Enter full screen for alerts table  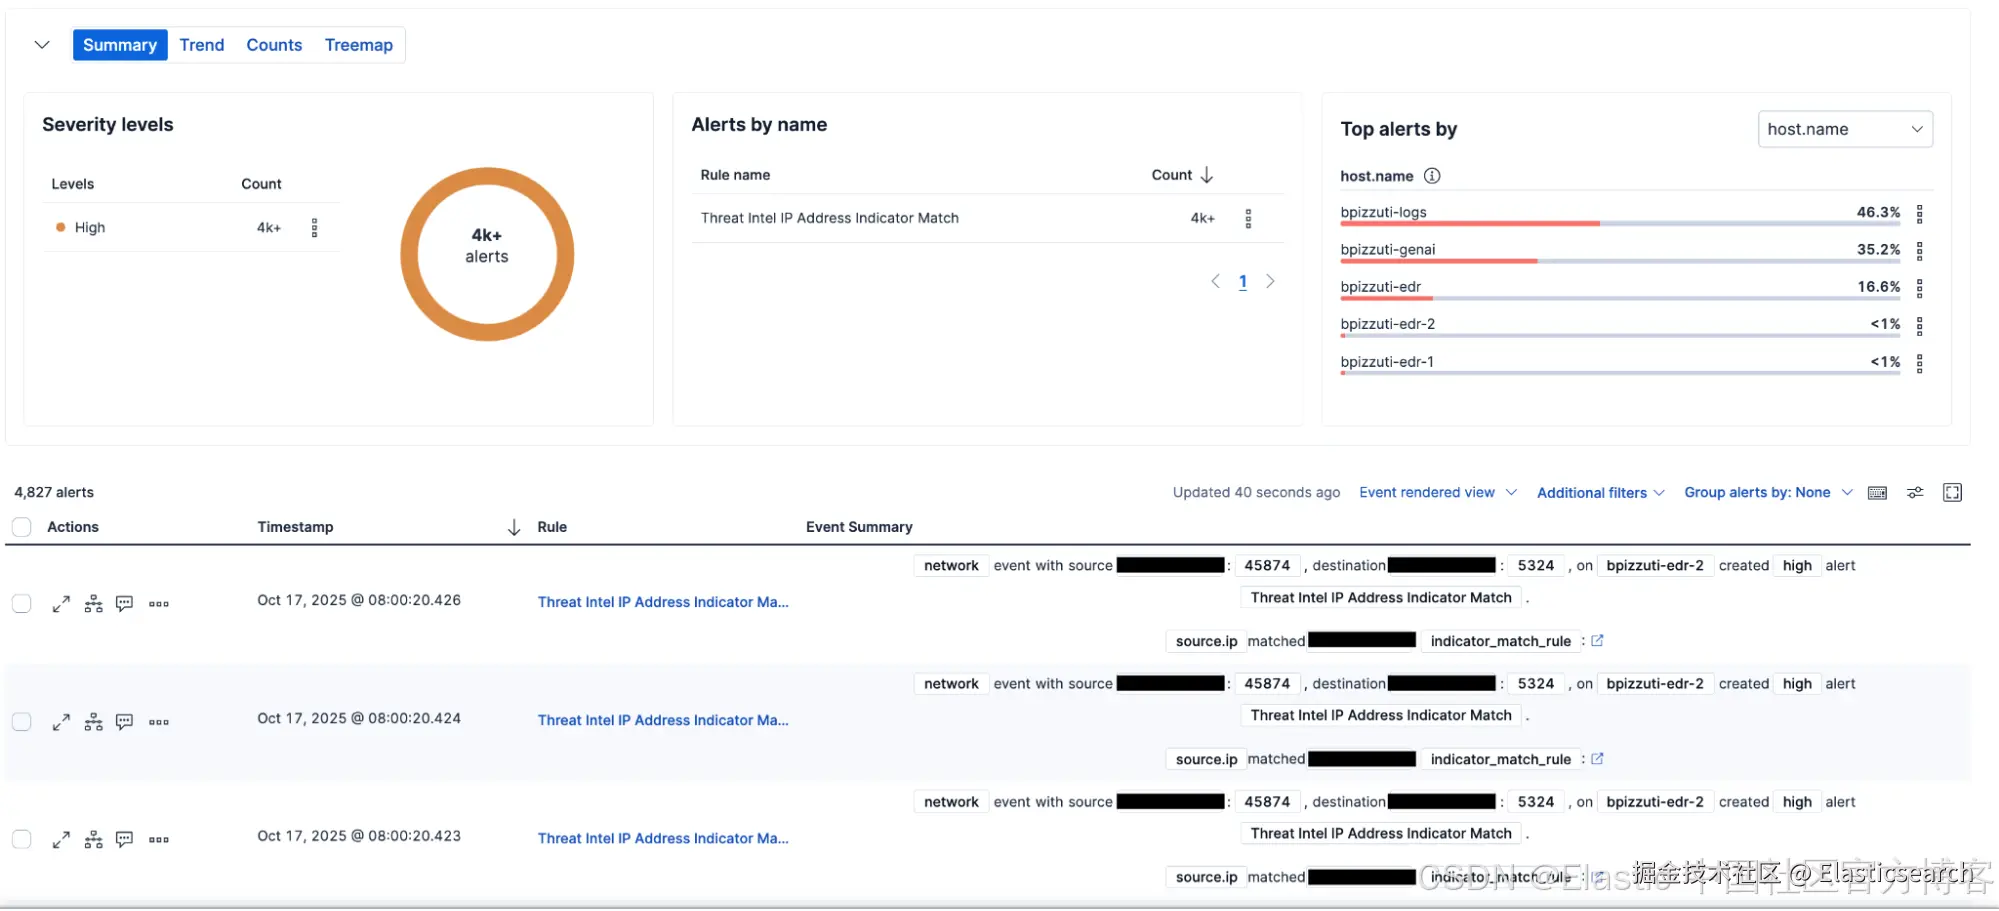click(x=1952, y=493)
